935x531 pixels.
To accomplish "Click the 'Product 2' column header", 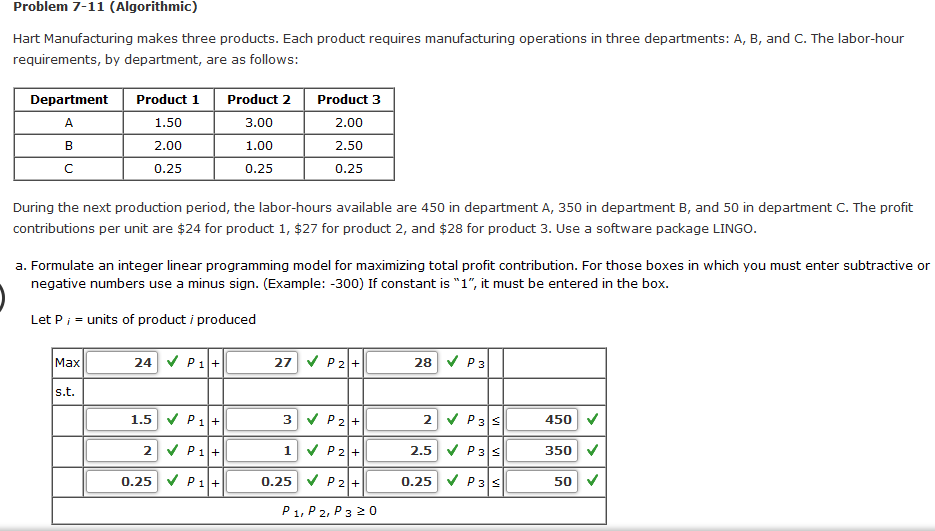I will [x=259, y=100].
